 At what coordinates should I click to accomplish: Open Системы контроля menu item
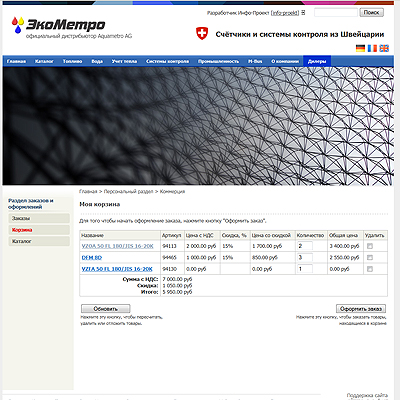(x=167, y=61)
